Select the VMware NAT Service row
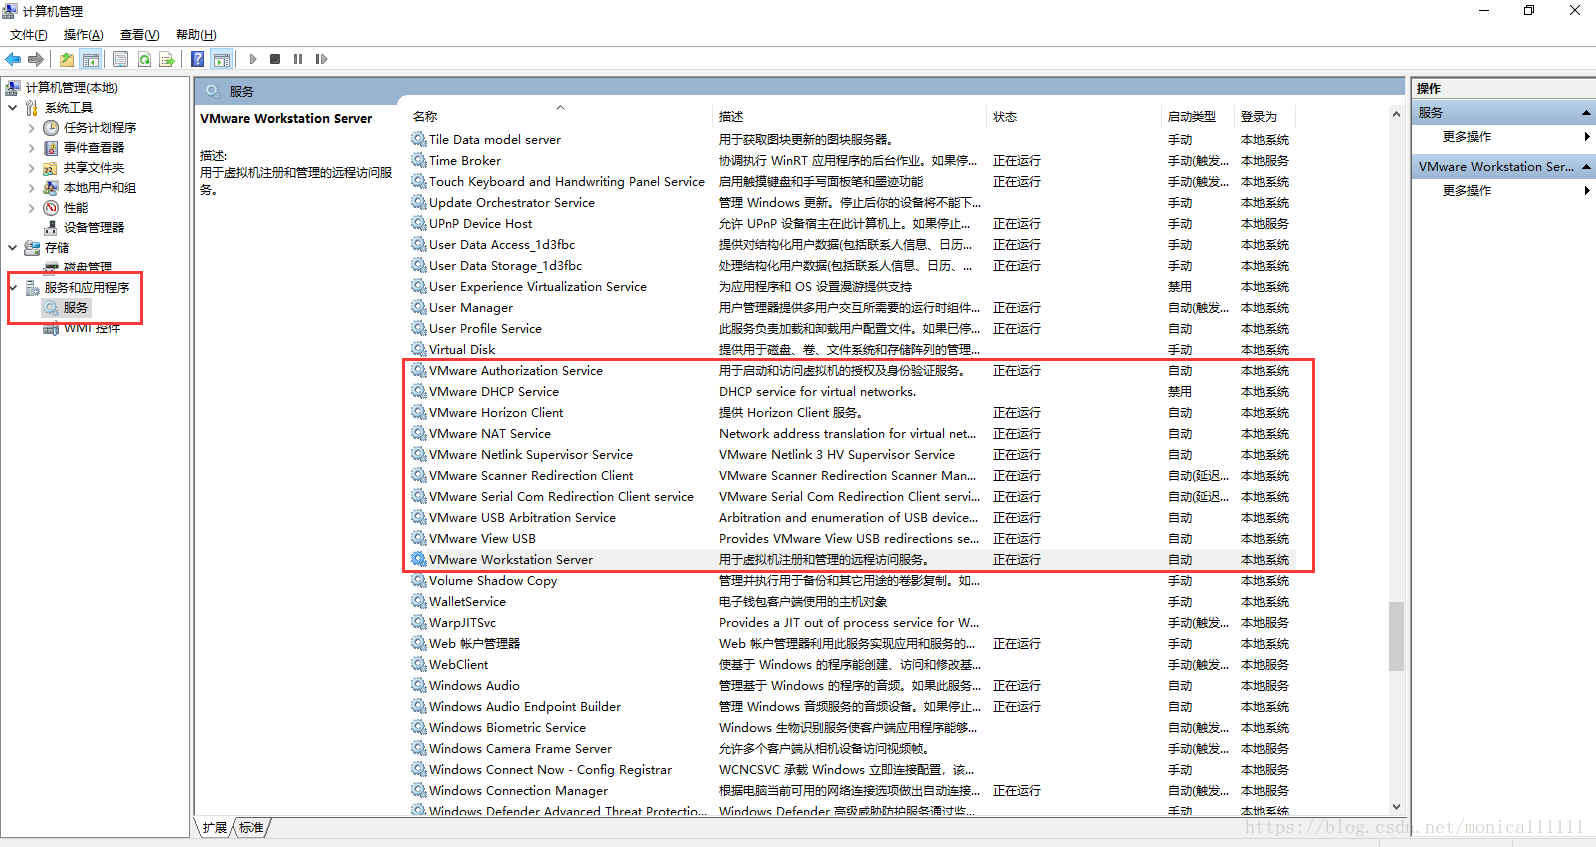Image resolution: width=1596 pixels, height=847 pixels. click(851, 434)
